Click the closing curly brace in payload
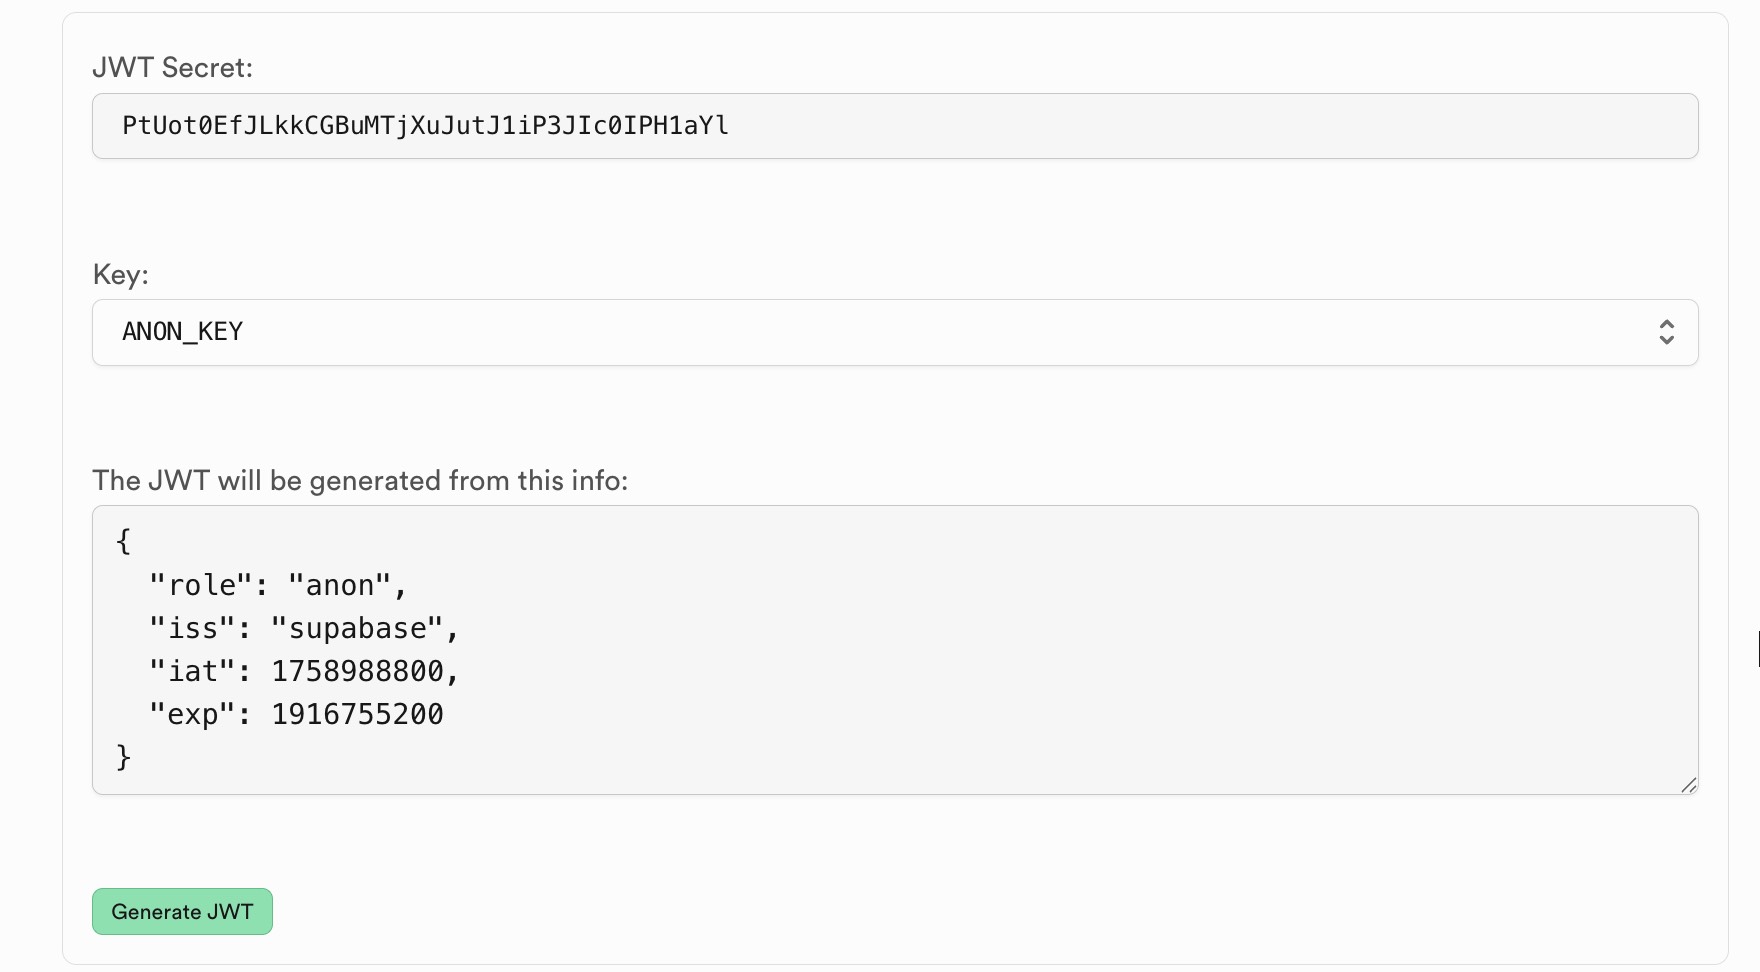This screenshot has width=1760, height=972. click(123, 757)
